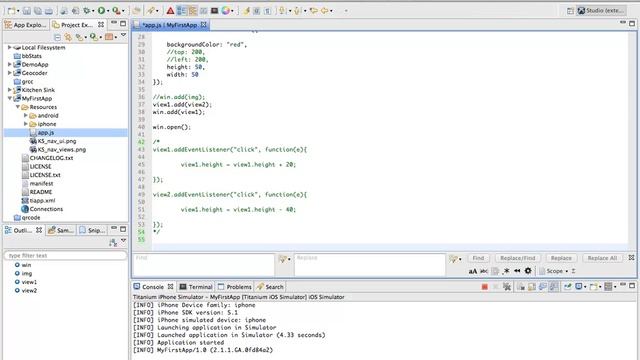This screenshot has width=640, height=360.
Task: Click the Studio perspective button
Action: click(601, 11)
